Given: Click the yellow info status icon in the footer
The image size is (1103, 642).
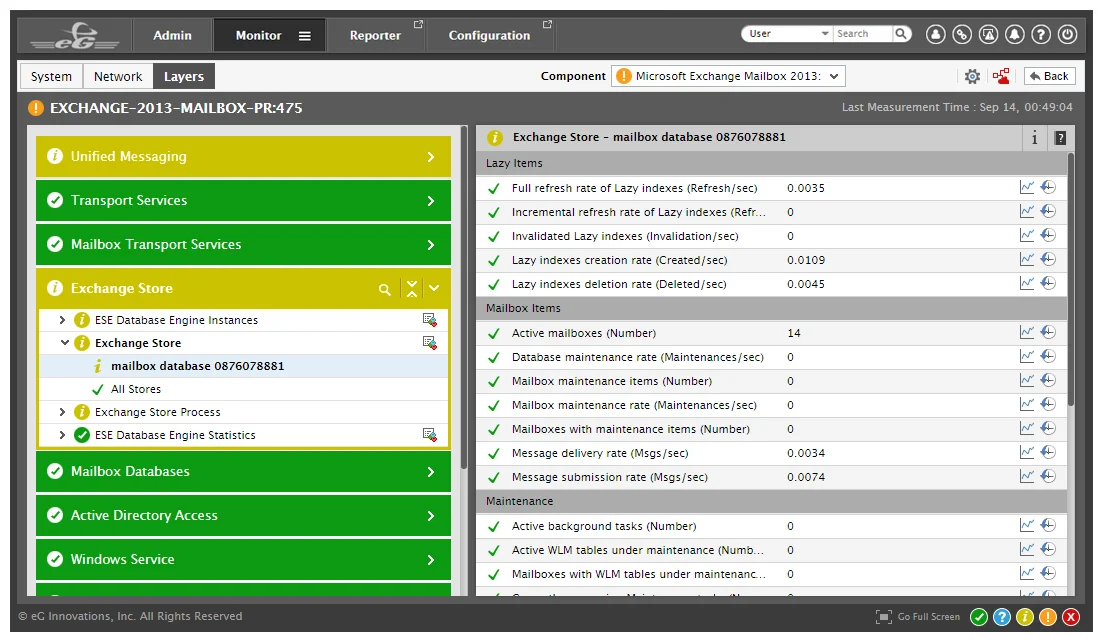Looking at the screenshot, I should tap(1025, 617).
